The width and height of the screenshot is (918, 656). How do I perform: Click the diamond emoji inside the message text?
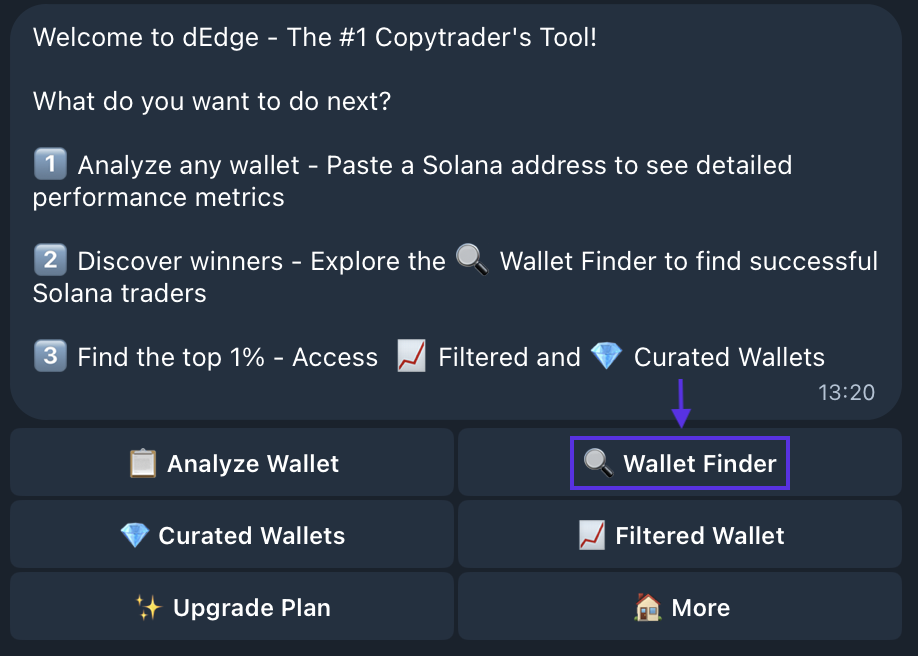point(607,357)
